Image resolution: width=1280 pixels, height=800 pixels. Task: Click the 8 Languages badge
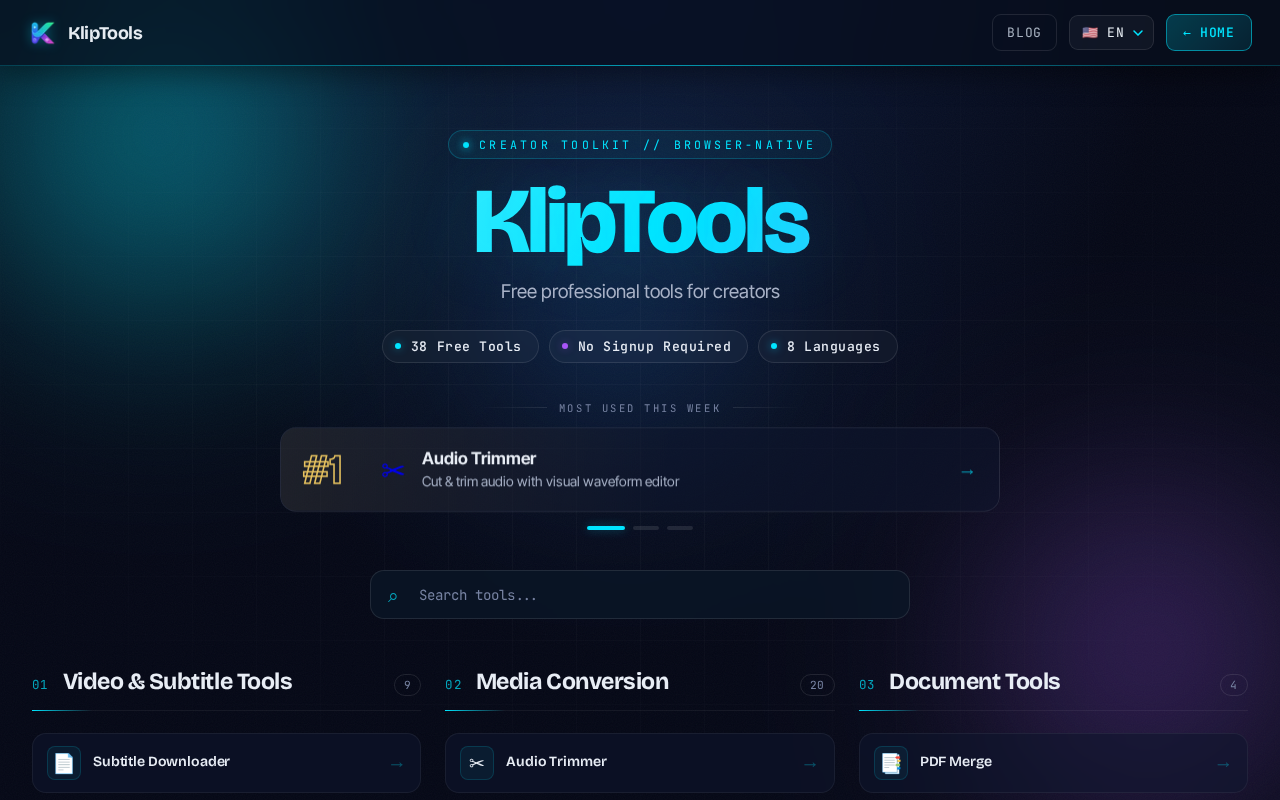click(x=828, y=347)
